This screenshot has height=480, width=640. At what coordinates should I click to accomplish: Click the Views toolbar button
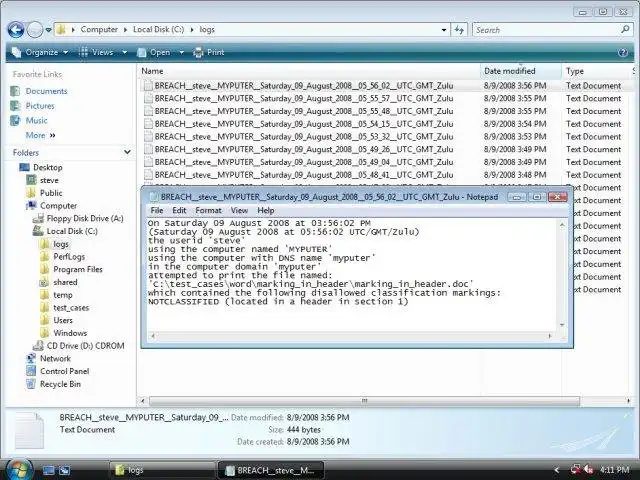tap(96, 52)
